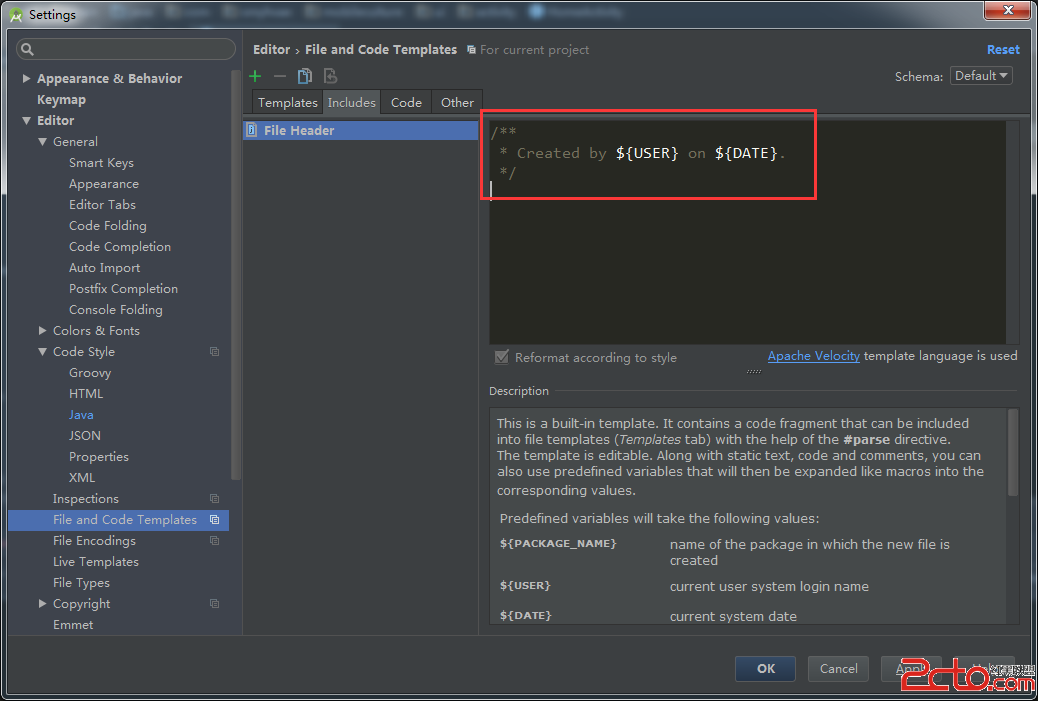
Task: Click project-level icon beside File and Code Templates
Action: pyautogui.click(x=214, y=520)
